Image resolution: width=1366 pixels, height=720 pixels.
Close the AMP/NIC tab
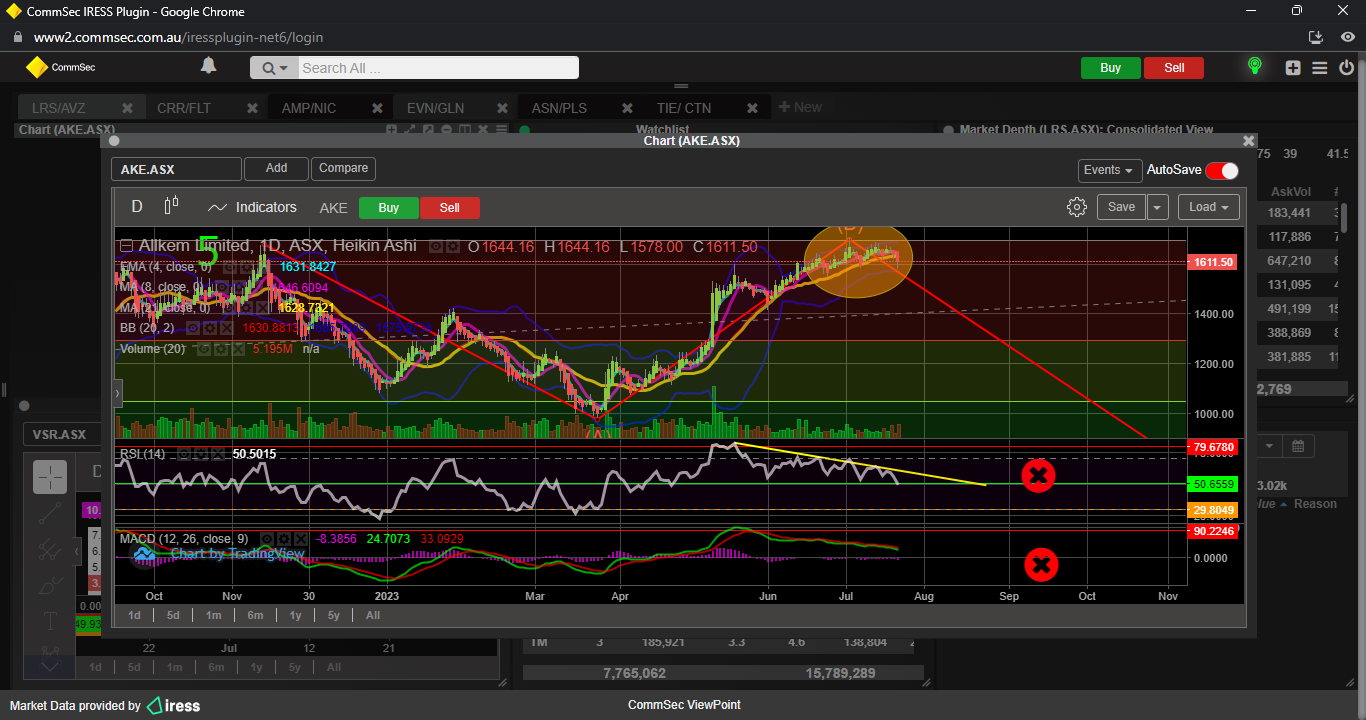pos(377,108)
